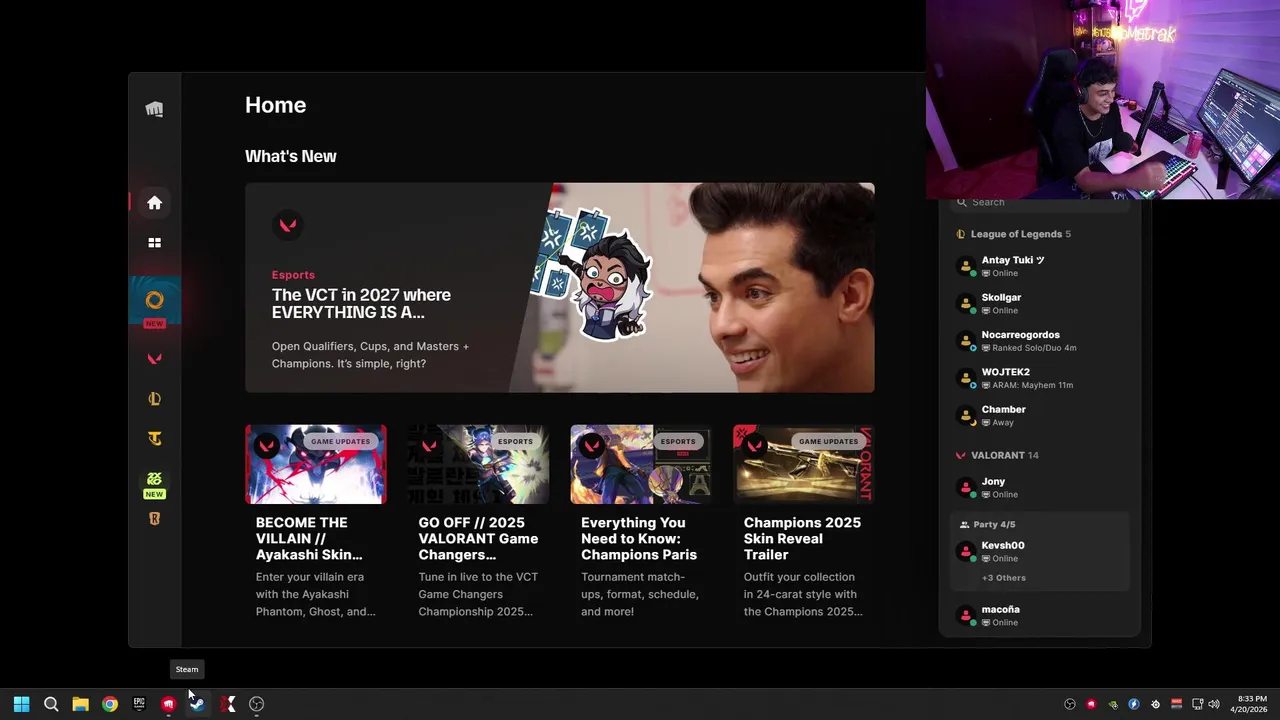The height and width of the screenshot is (720, 1280).
Task: Select friend Antay Tuki
Action: pos(1039,266)
